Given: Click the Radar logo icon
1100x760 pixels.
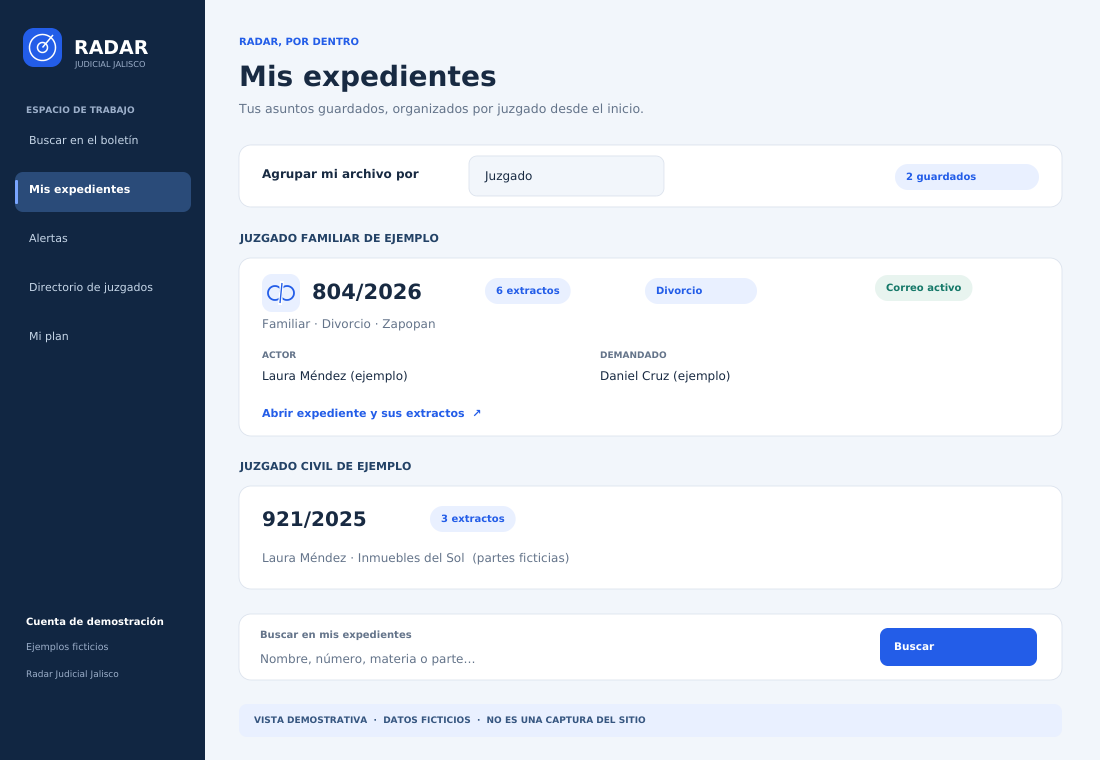Looking at the screenshot, I should point(42,48).
